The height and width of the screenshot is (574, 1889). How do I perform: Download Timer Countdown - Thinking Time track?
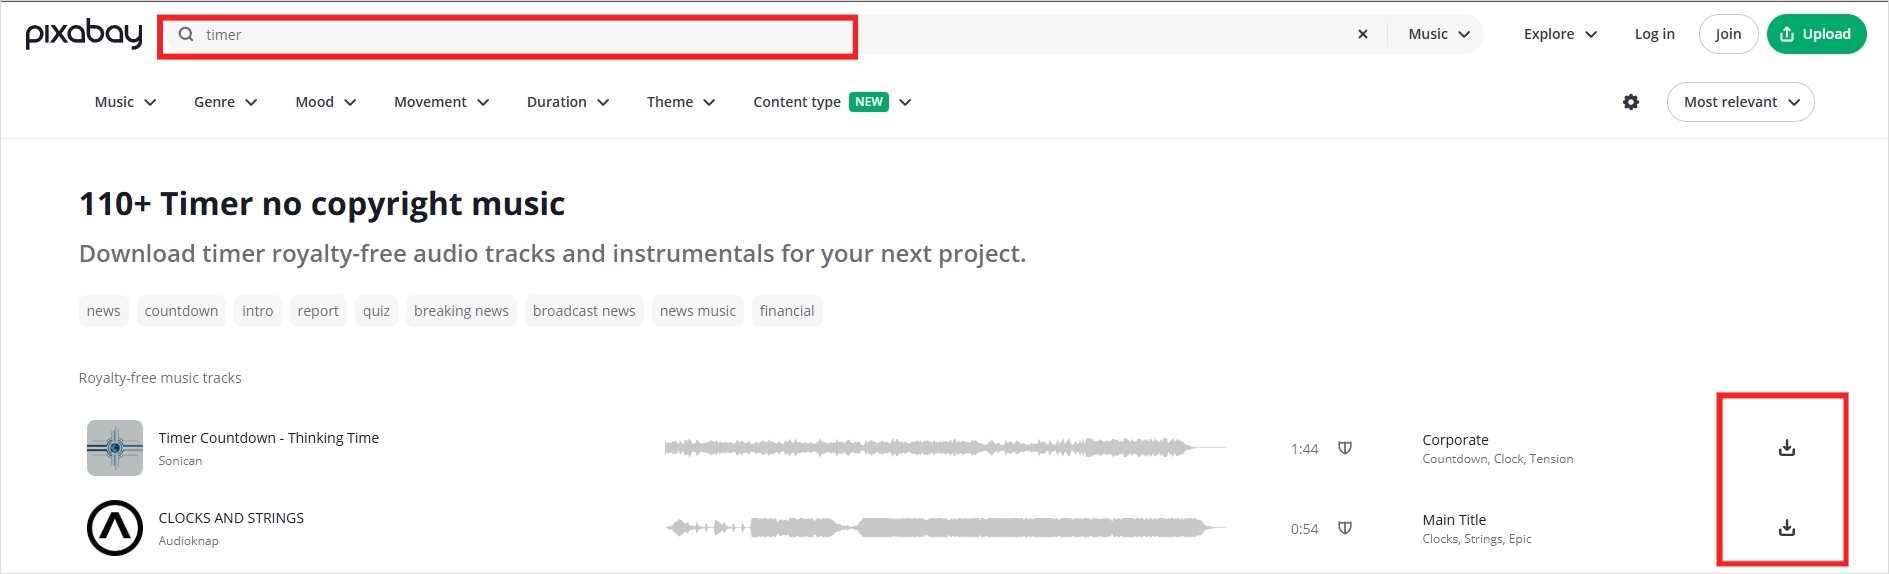(1787, 448)
